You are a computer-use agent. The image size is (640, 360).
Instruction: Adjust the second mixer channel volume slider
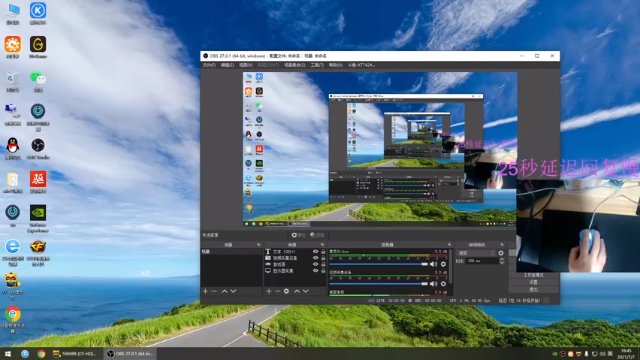point(378,284)
